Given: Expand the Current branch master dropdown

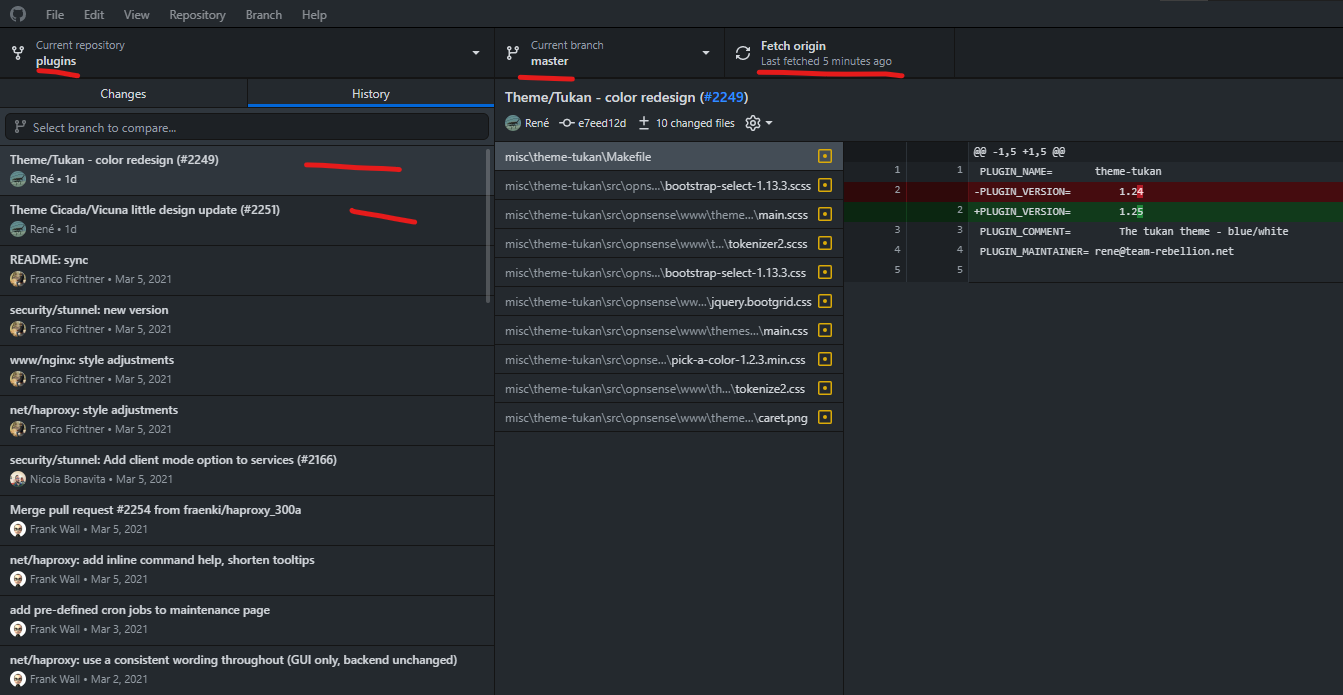Looking at the screenshot, I should [x=609, y=53].
